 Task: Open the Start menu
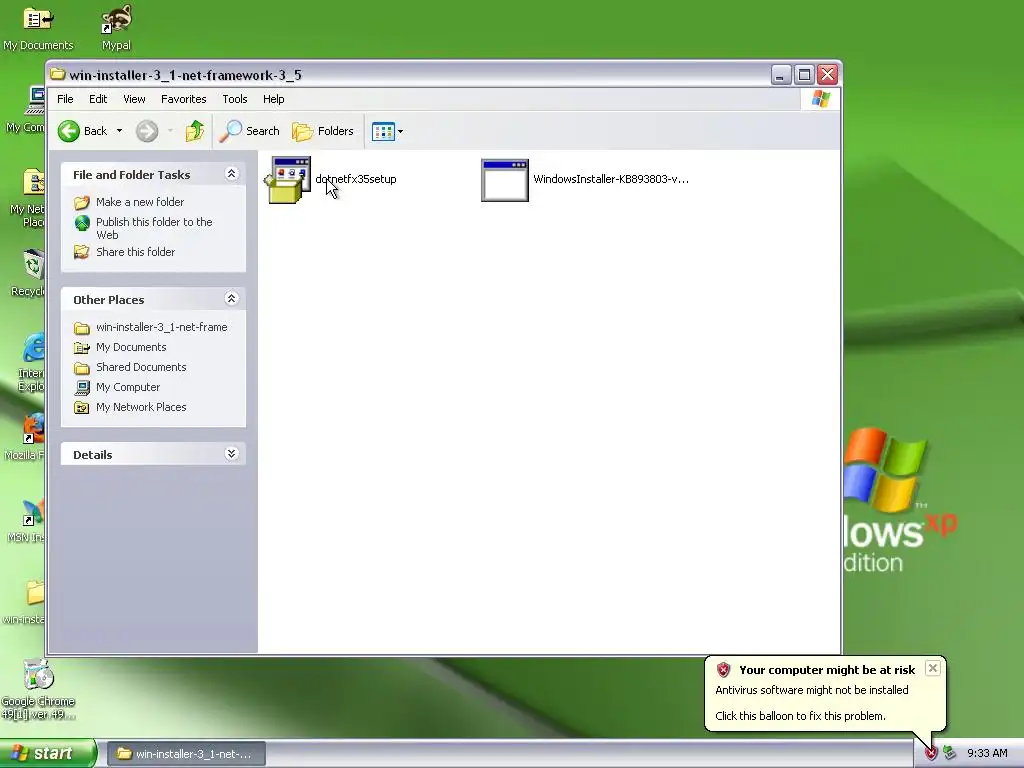tap(48, 754)
